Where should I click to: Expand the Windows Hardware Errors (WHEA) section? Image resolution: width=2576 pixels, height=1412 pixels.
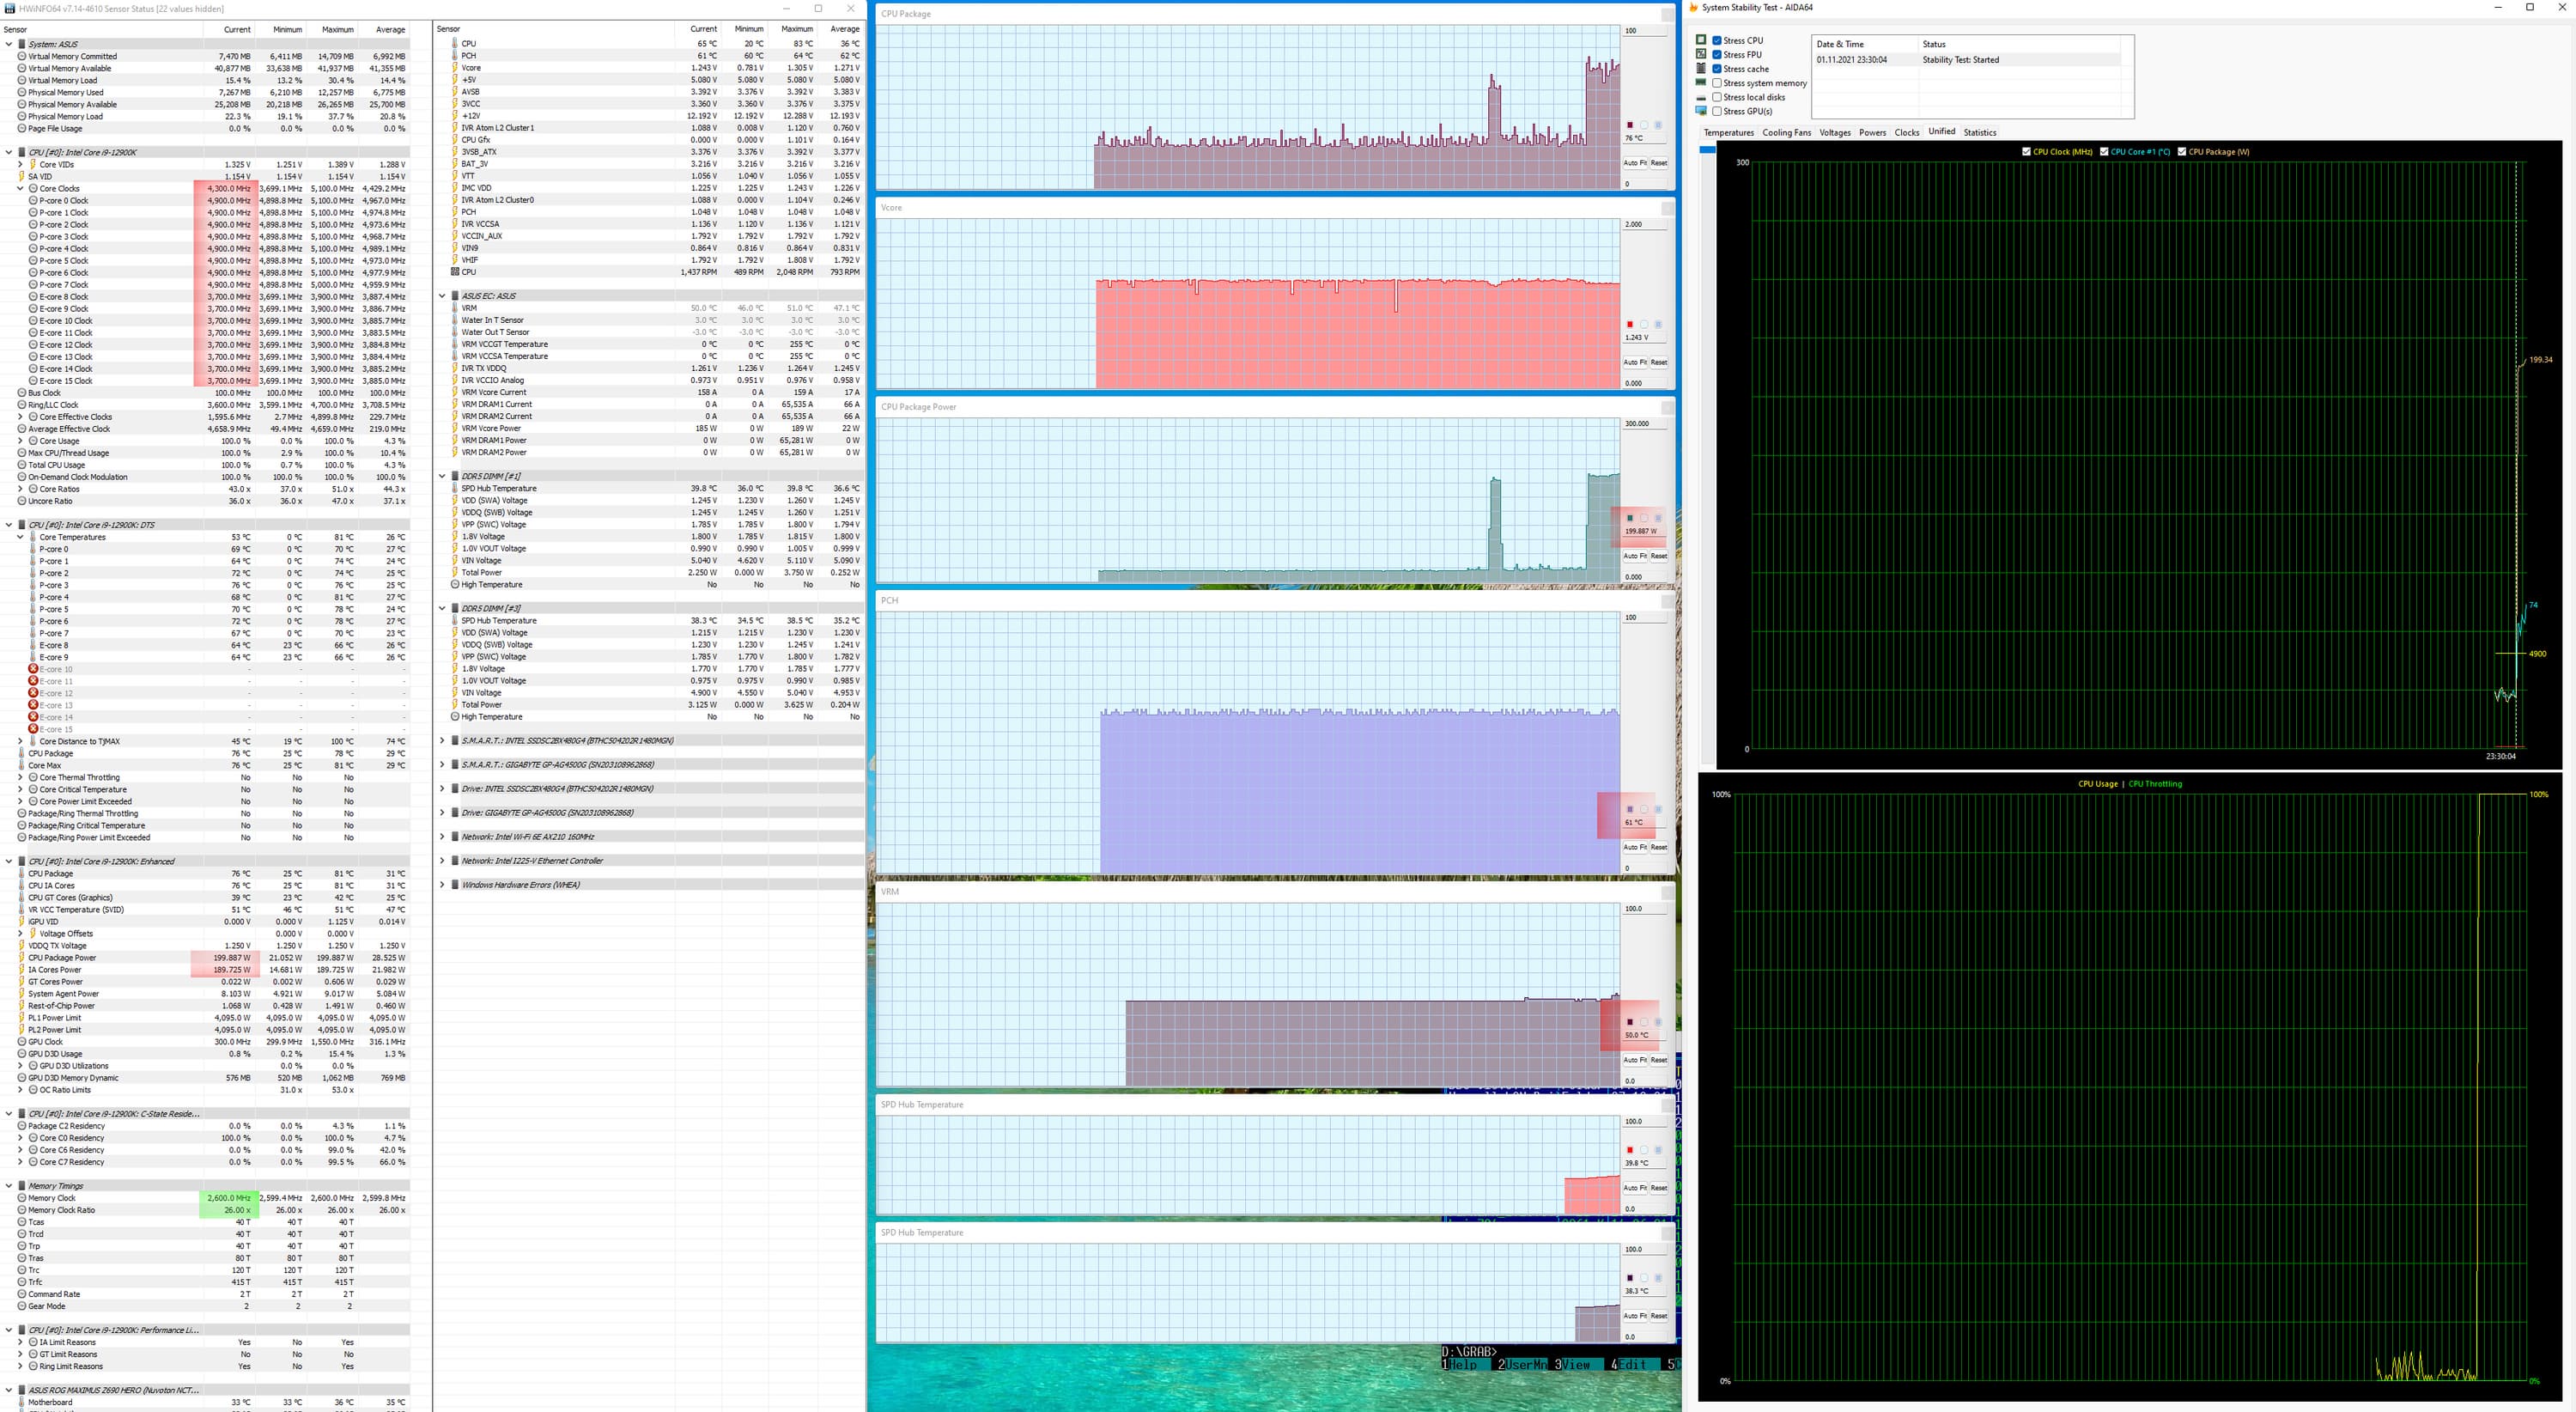click(x=442, y=885)
